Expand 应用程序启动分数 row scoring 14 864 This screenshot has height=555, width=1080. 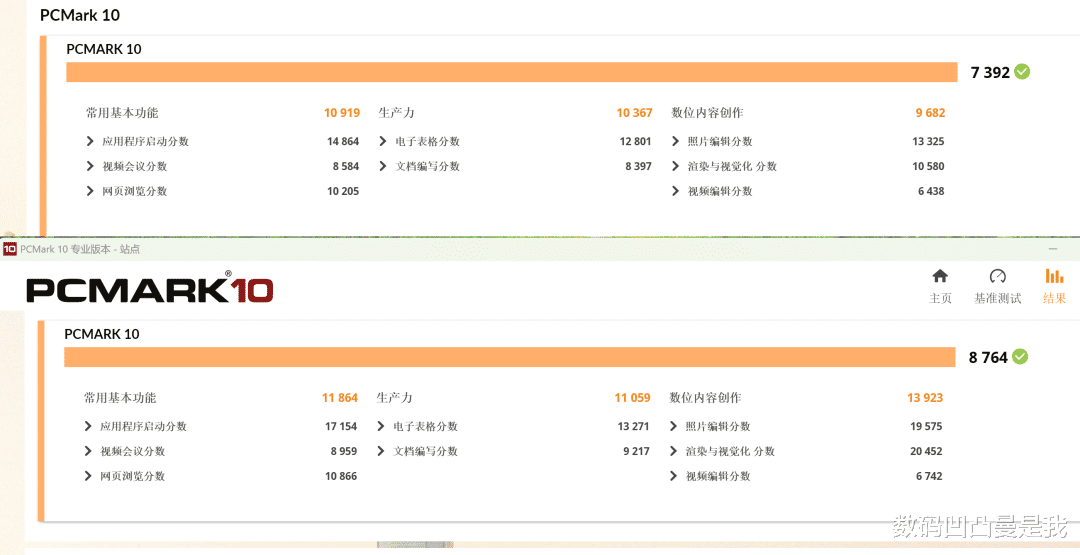coord(90,141)
